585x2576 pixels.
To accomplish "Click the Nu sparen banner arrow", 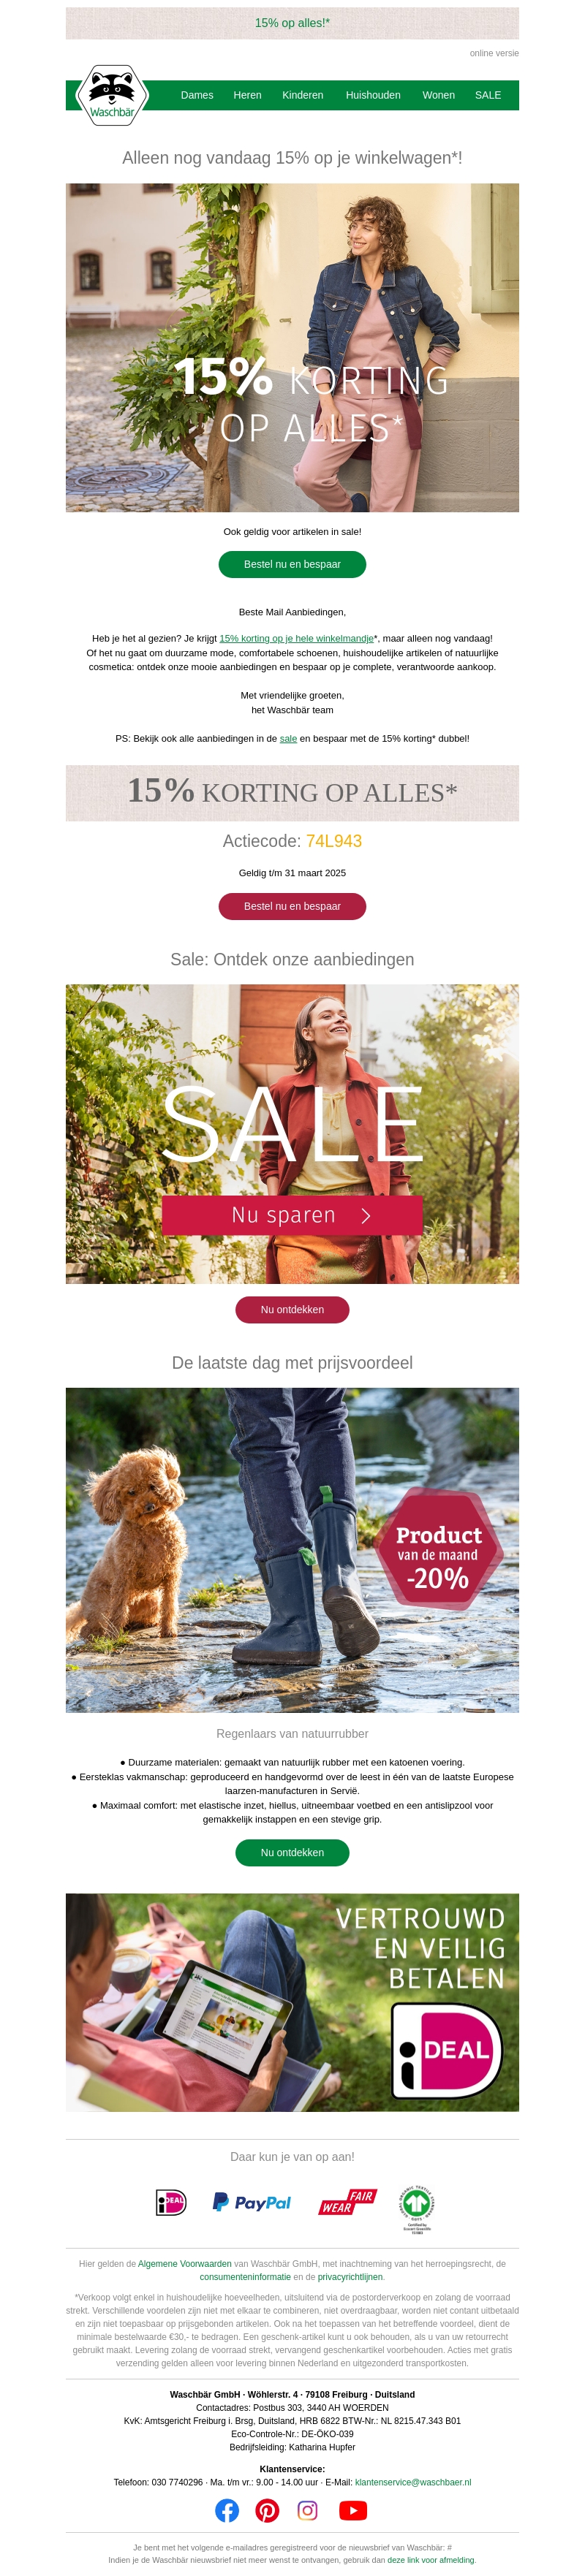I will [x=366, y=1215].
